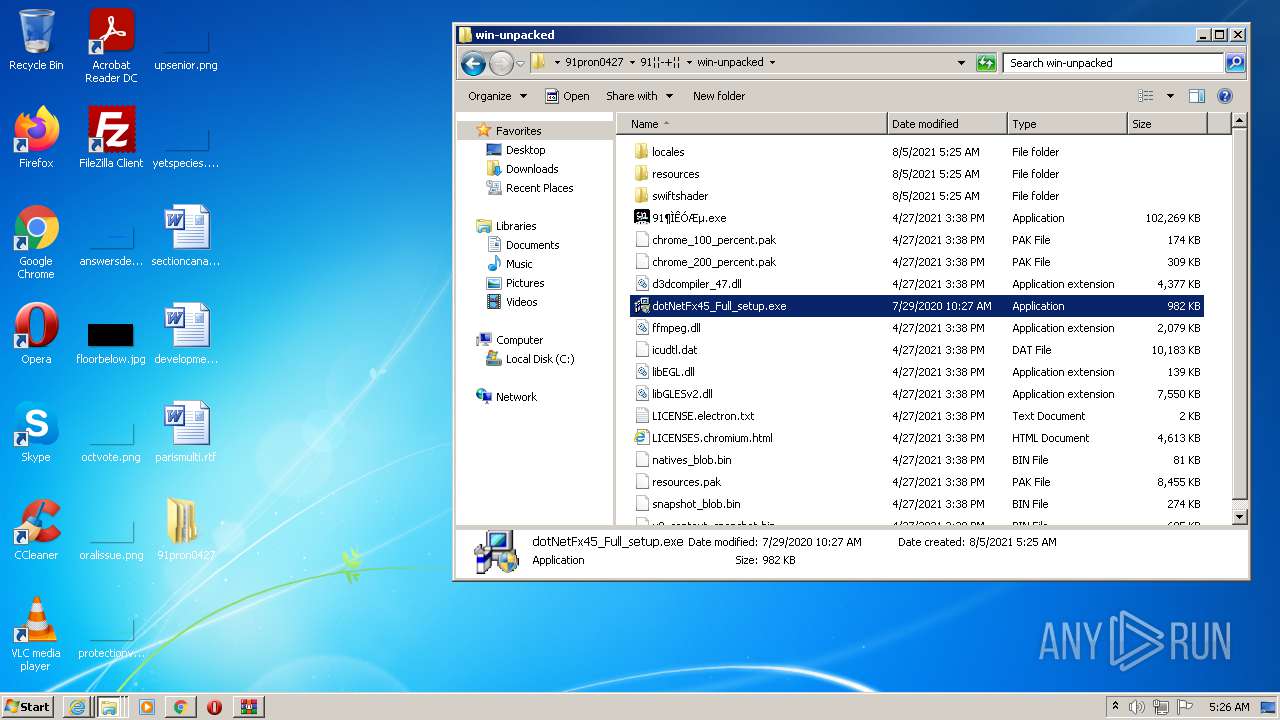1280x720 pixels.
Task: Show the preview pane icon
Action: [1197, 96]
